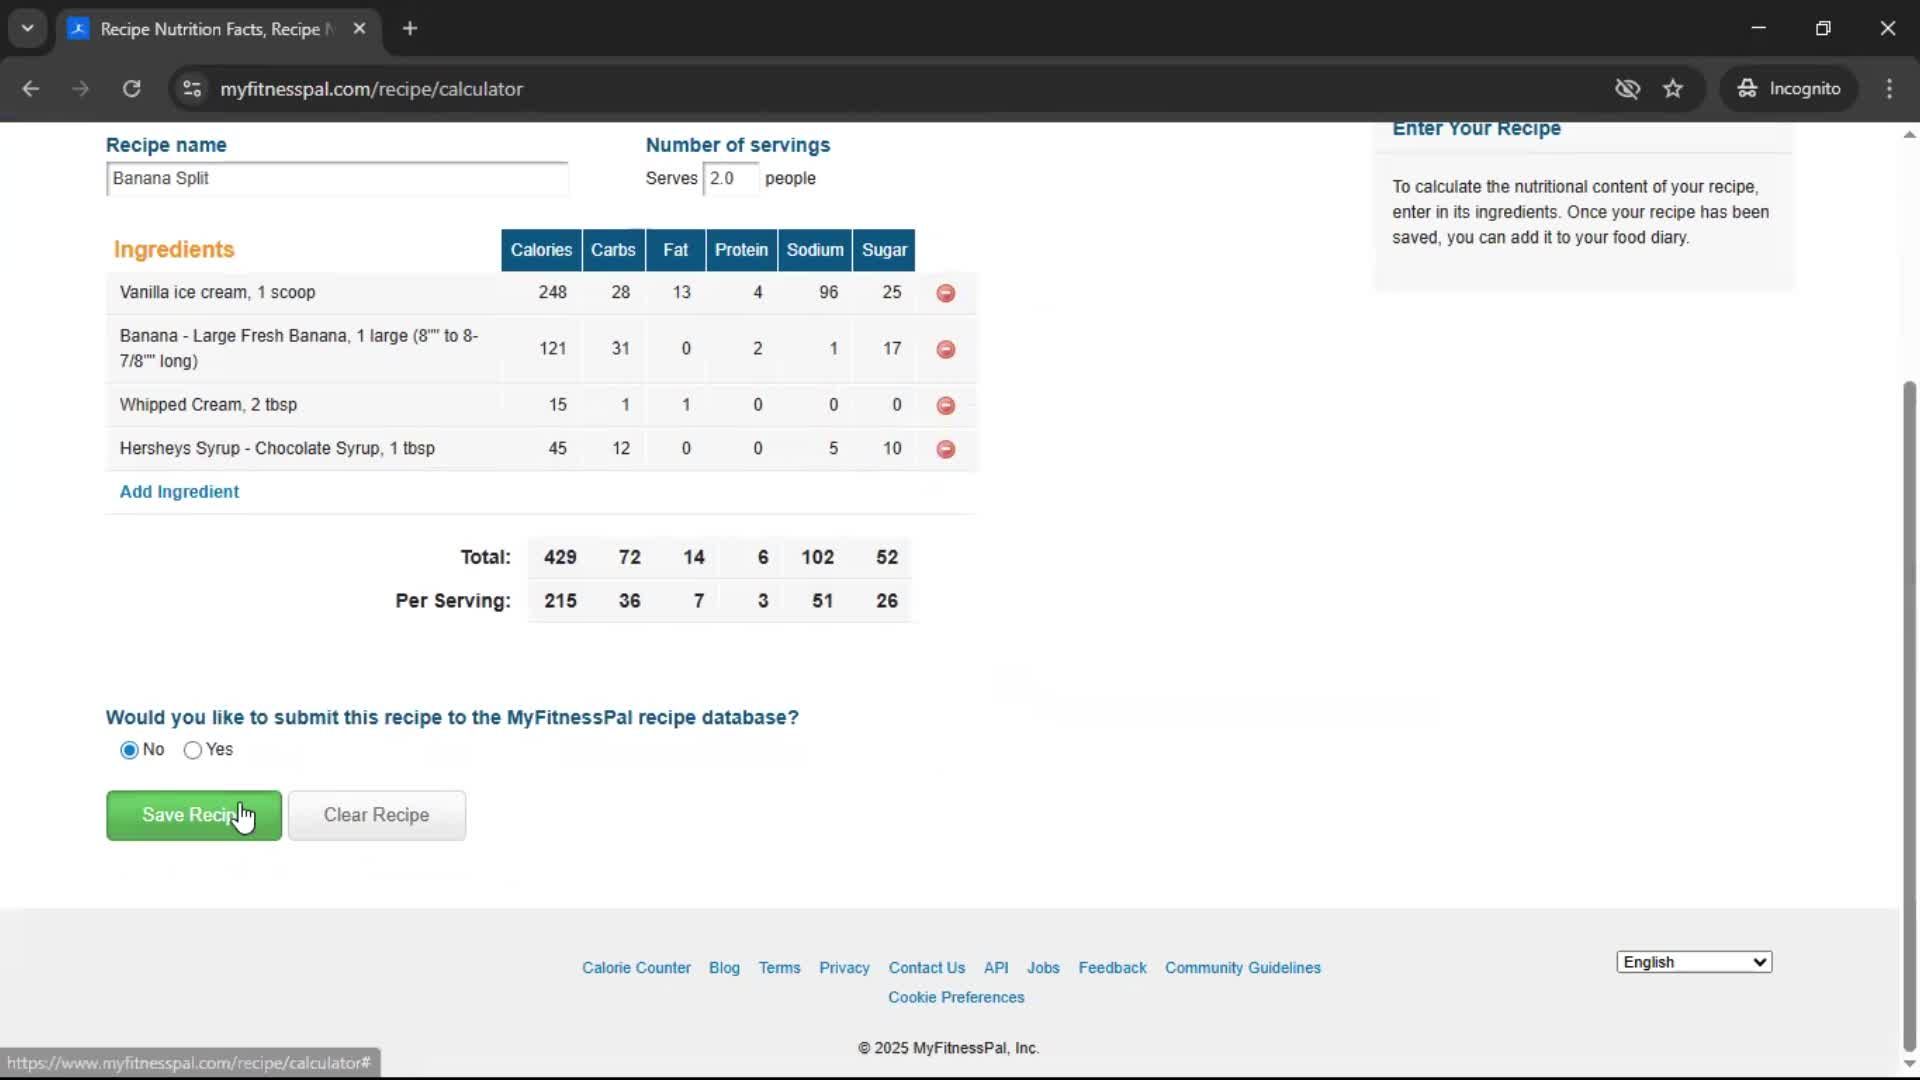
Task: Click the browser address bar URL
Action: [371, 89]
